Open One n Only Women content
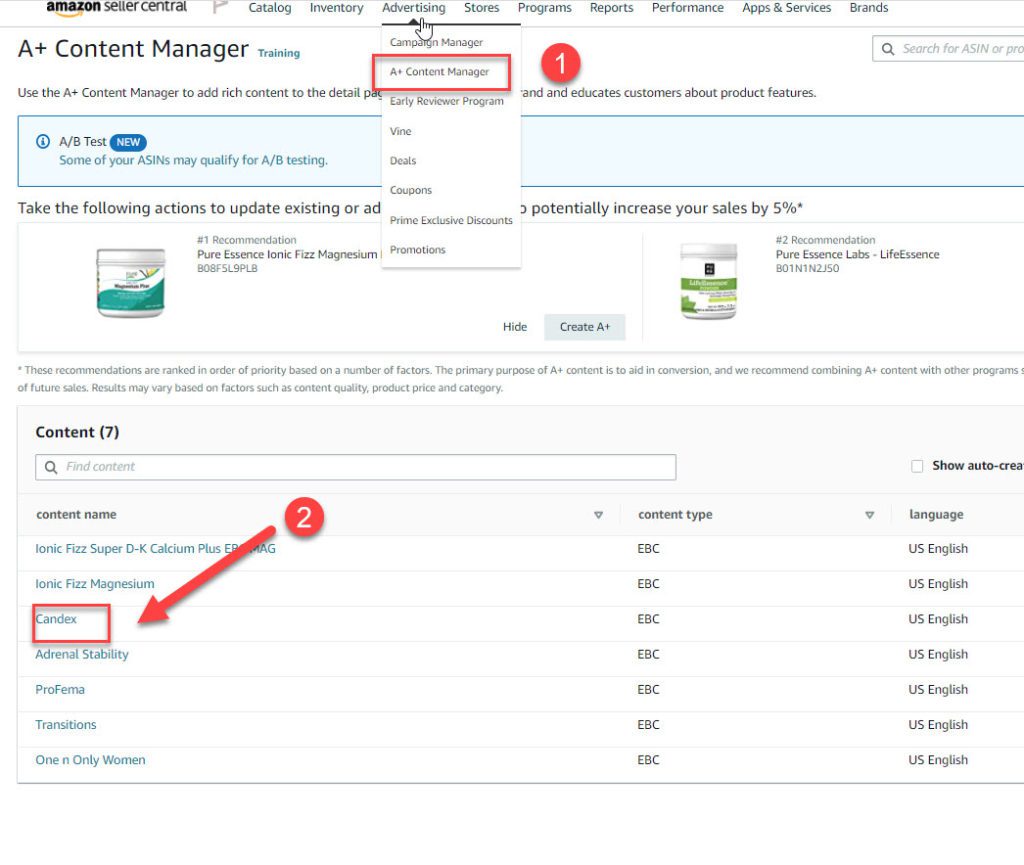Image resolution: width=1024 pixels, height=865 pixels. (90, 760)
